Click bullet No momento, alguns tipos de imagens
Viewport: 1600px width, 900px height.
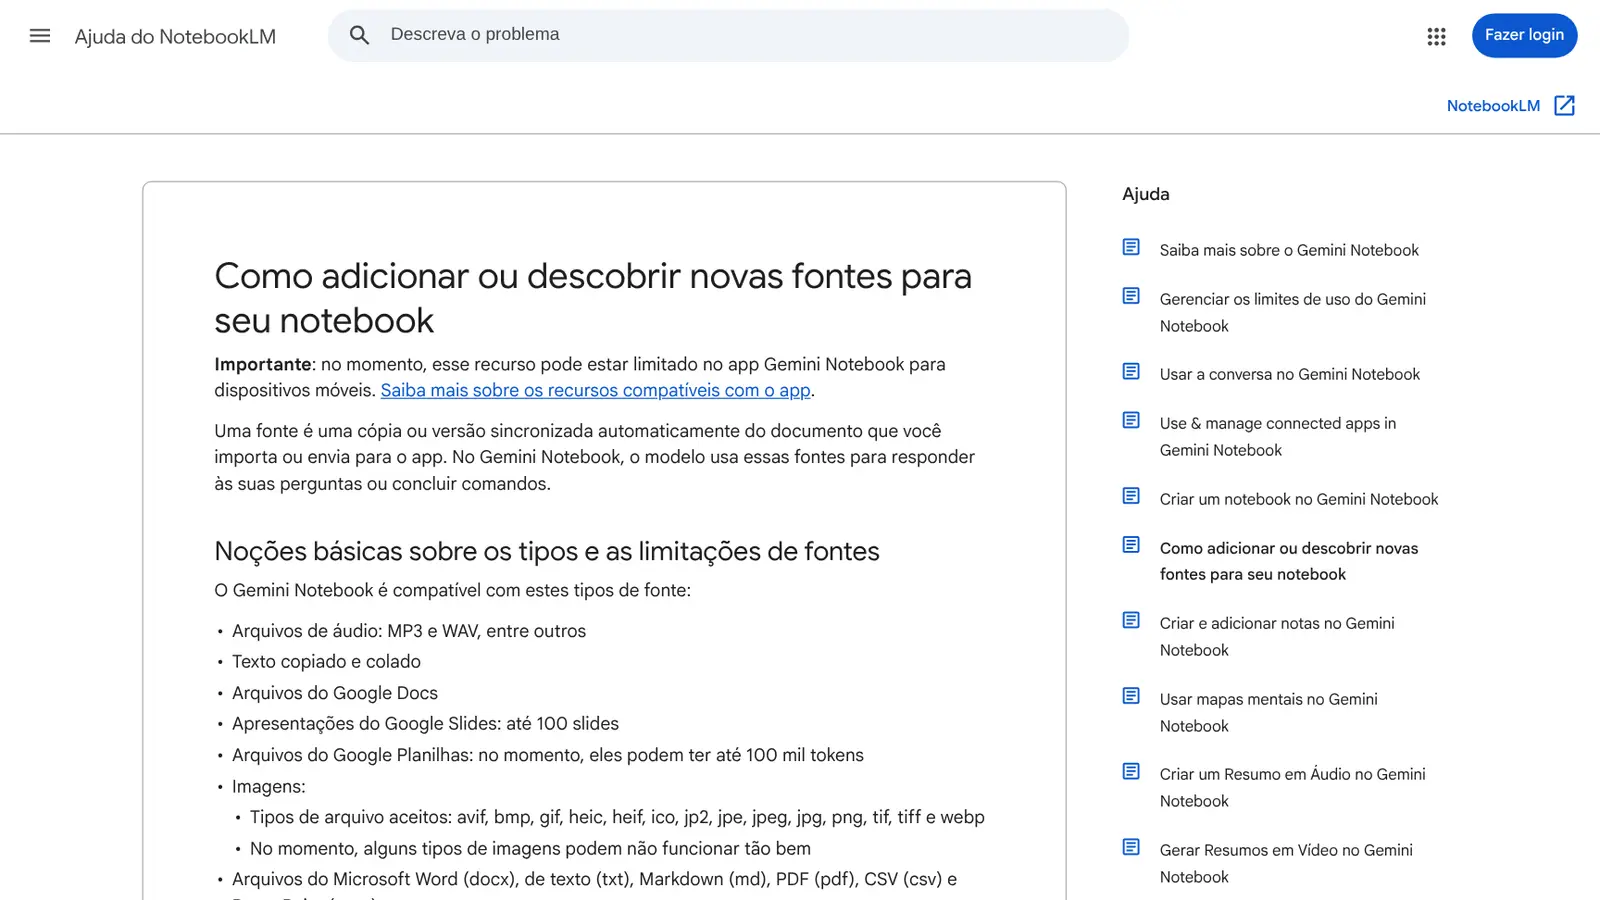pos(530,848)
